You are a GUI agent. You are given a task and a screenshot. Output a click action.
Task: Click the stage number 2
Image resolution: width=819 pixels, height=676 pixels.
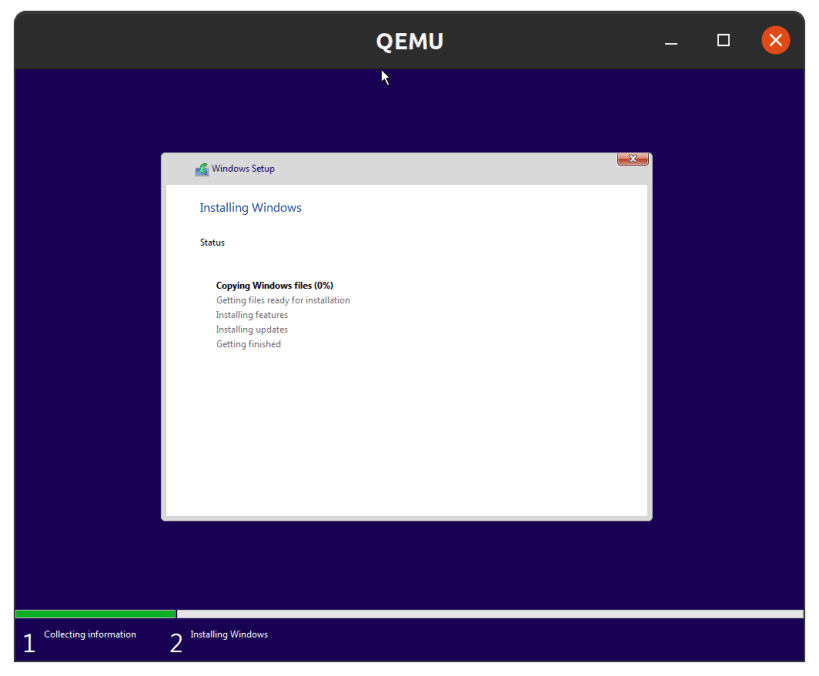pos(176,643)
